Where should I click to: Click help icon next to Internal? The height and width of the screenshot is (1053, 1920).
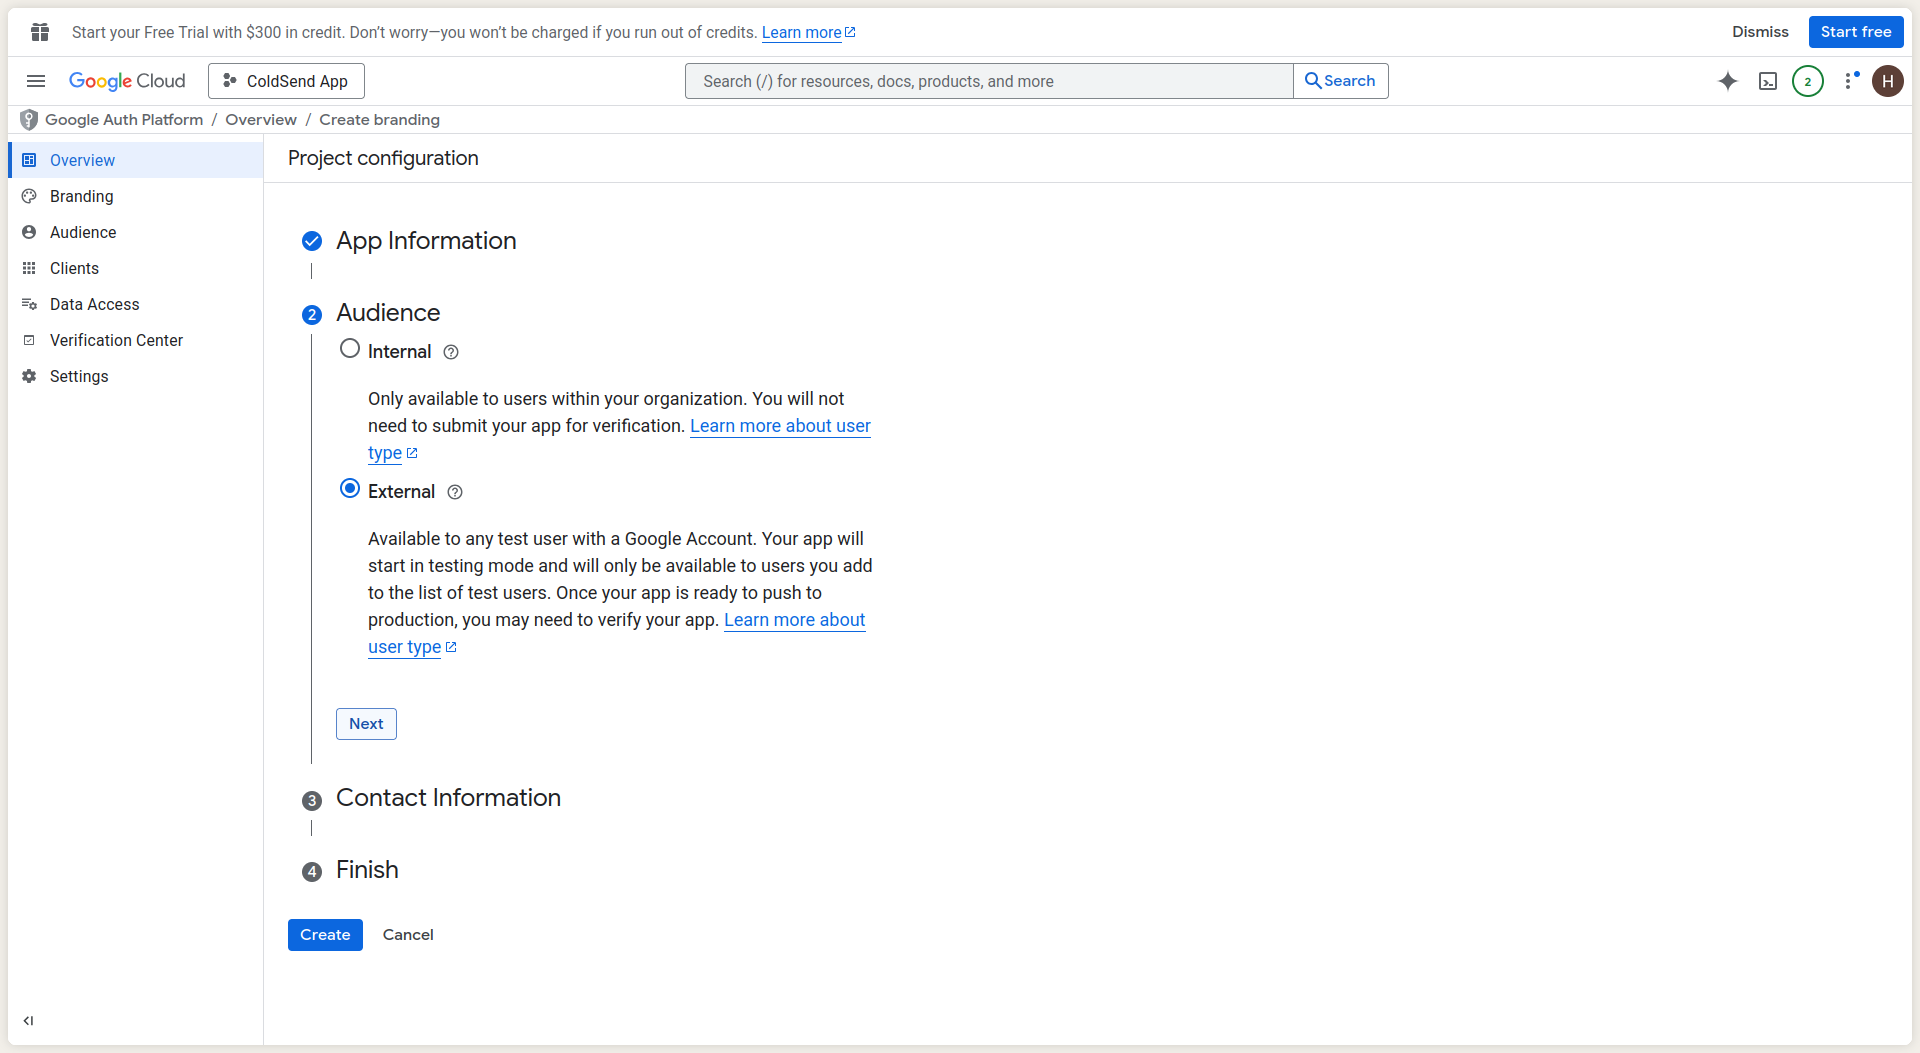click(451, 352)
